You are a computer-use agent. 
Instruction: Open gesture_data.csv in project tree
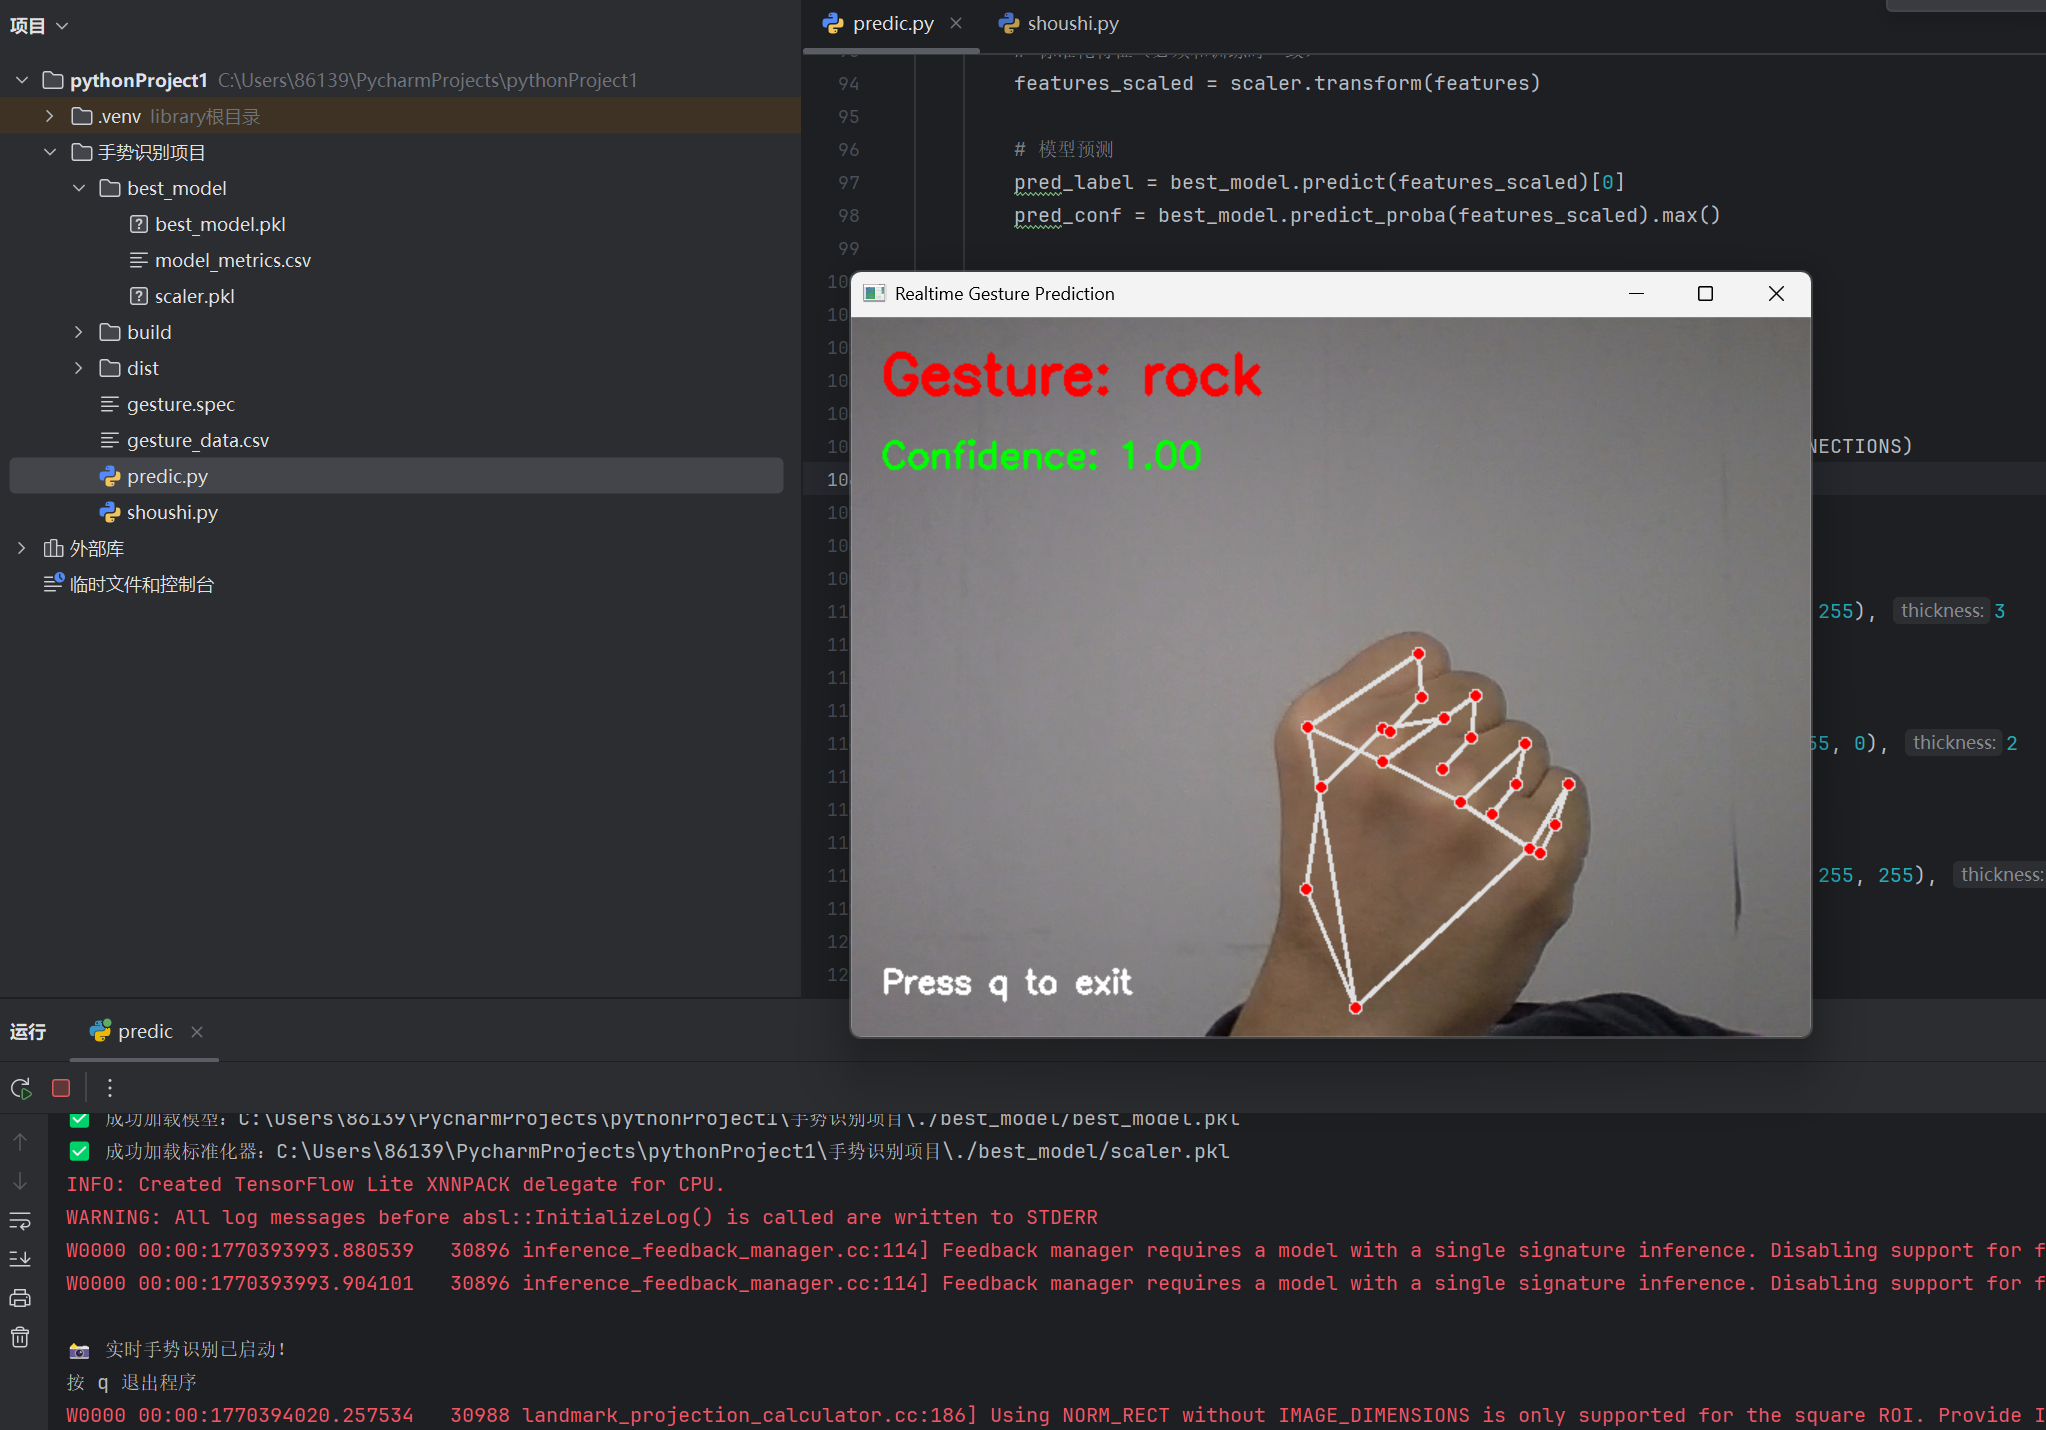[197, 440]
